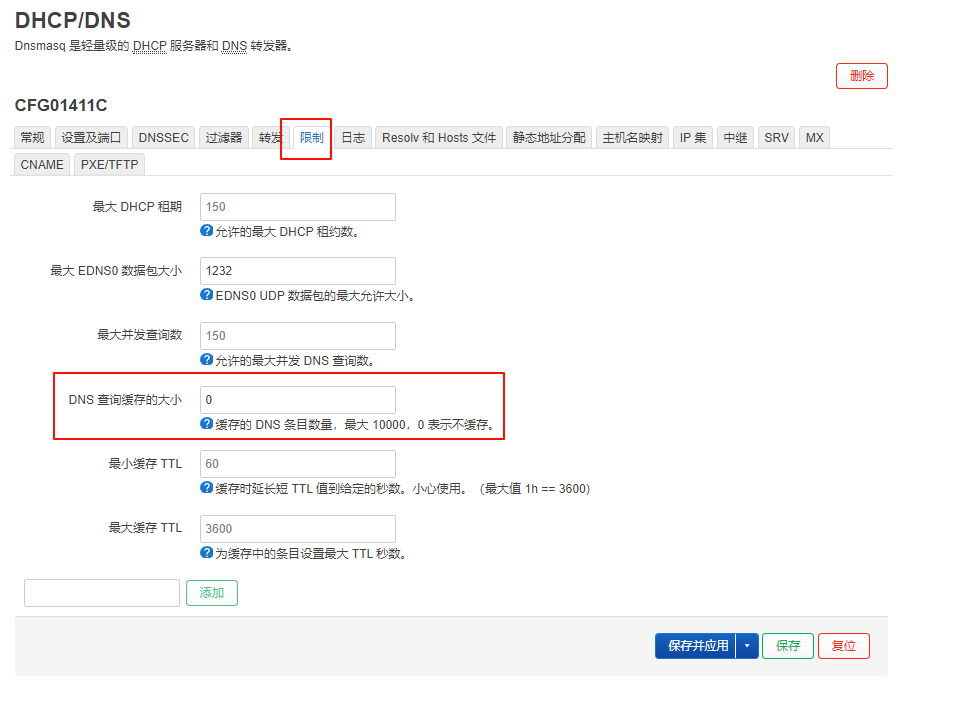Focus the 最小缓存 TTL input field
The height and width of the screenshot is (710, 964).
[298, 464]
